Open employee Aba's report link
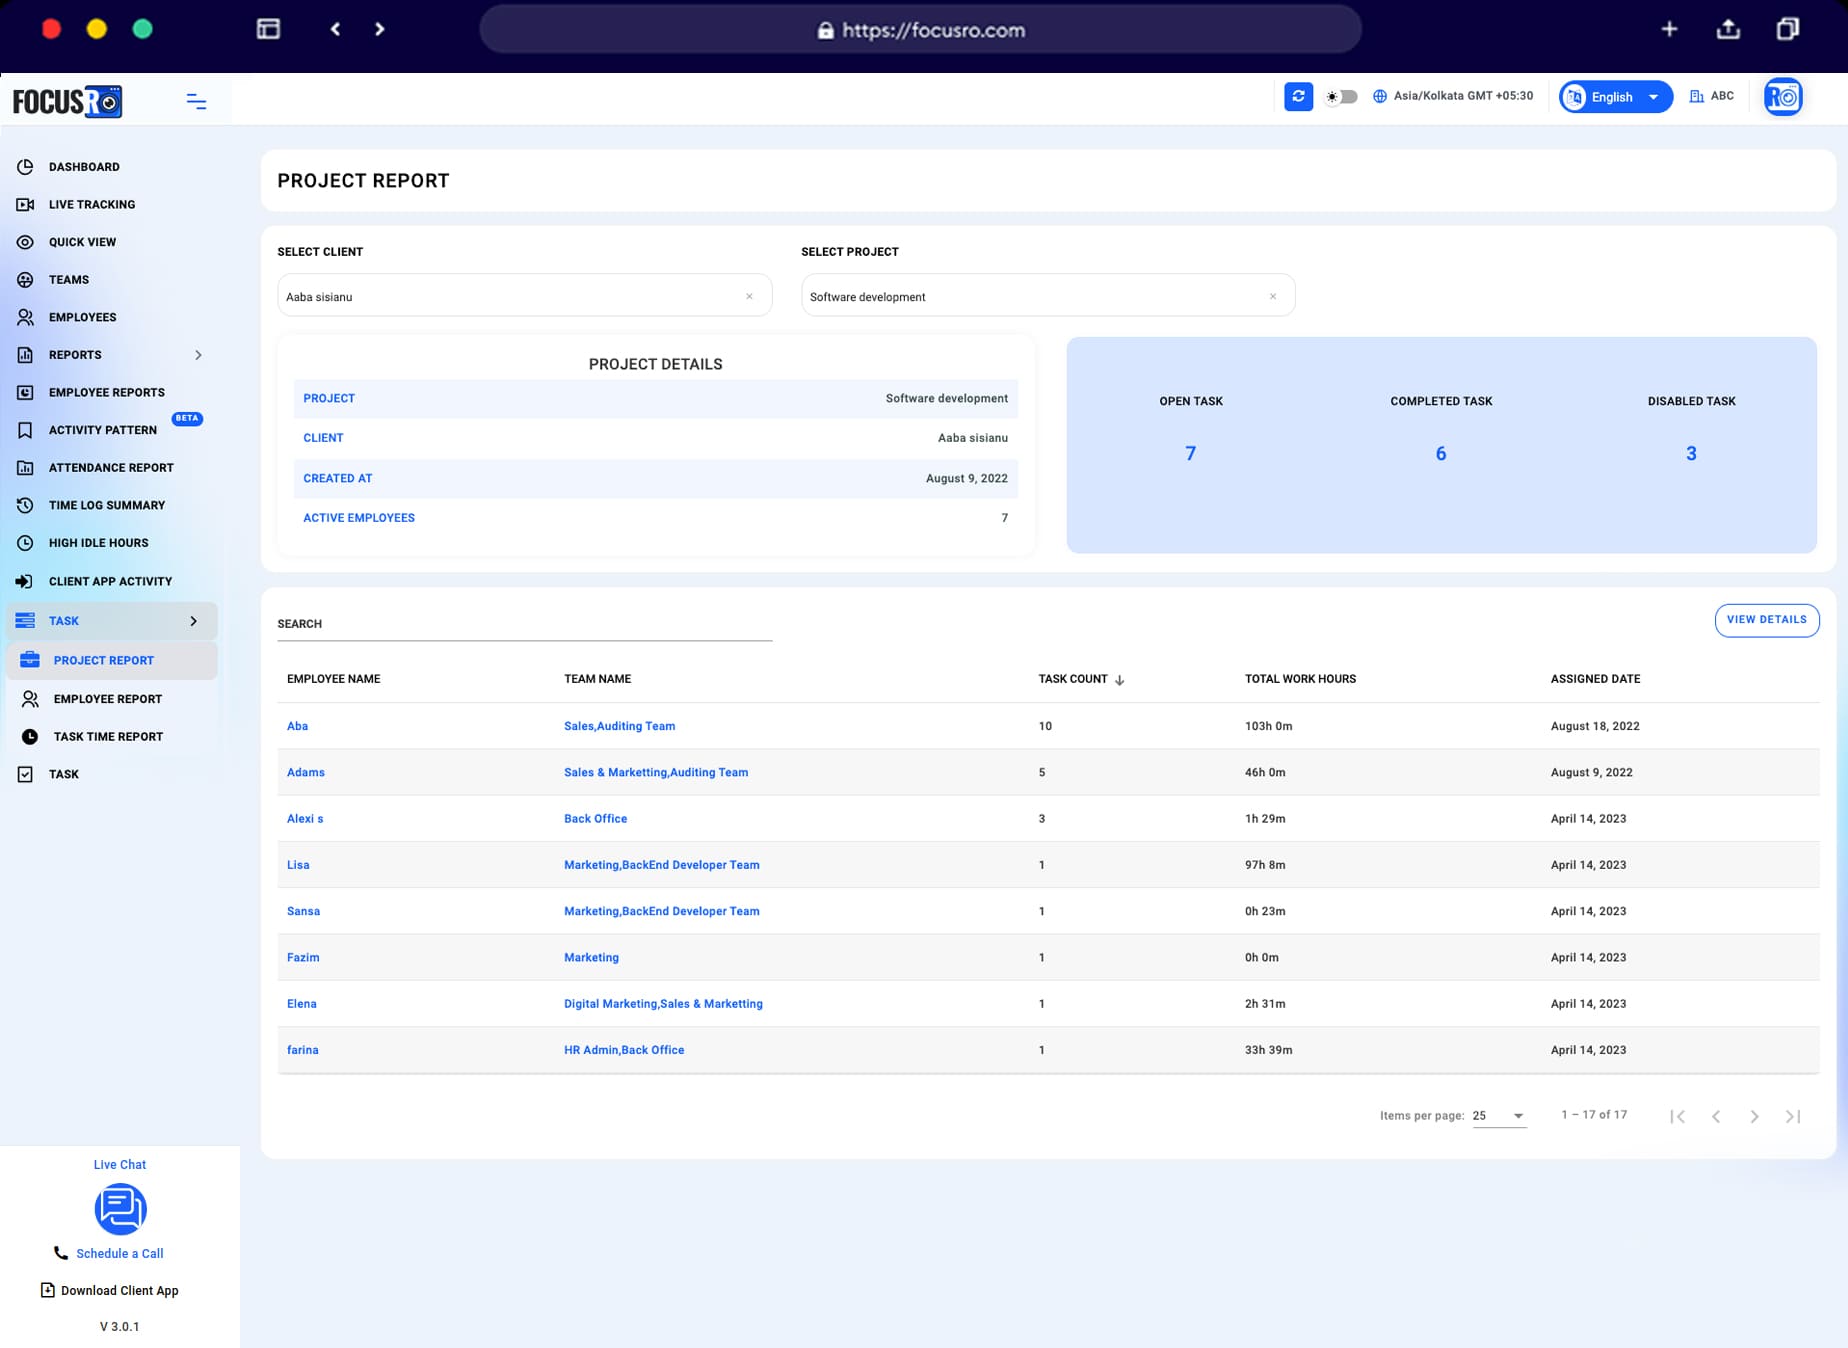Image resolution: width=1848 pixels, height=1348 pixels. (x=297, y=726)
